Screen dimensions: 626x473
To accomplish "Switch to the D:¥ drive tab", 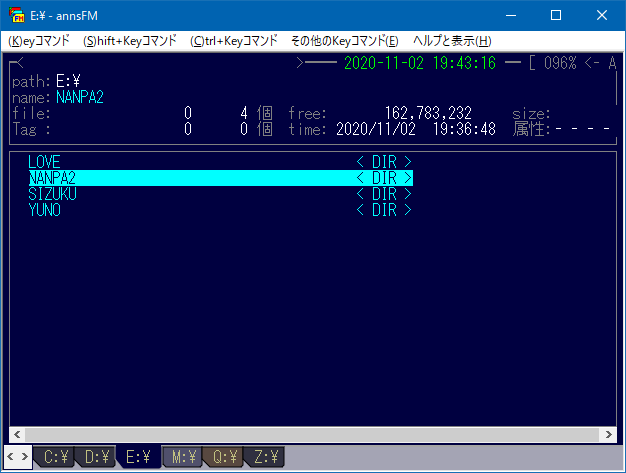I will pos(96,457).
